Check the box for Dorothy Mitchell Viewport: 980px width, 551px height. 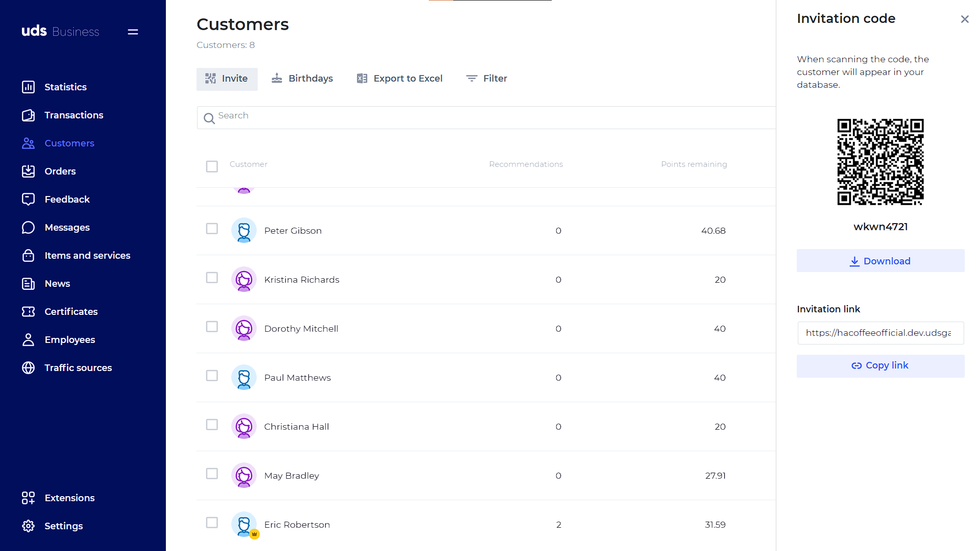pos(212,327)
